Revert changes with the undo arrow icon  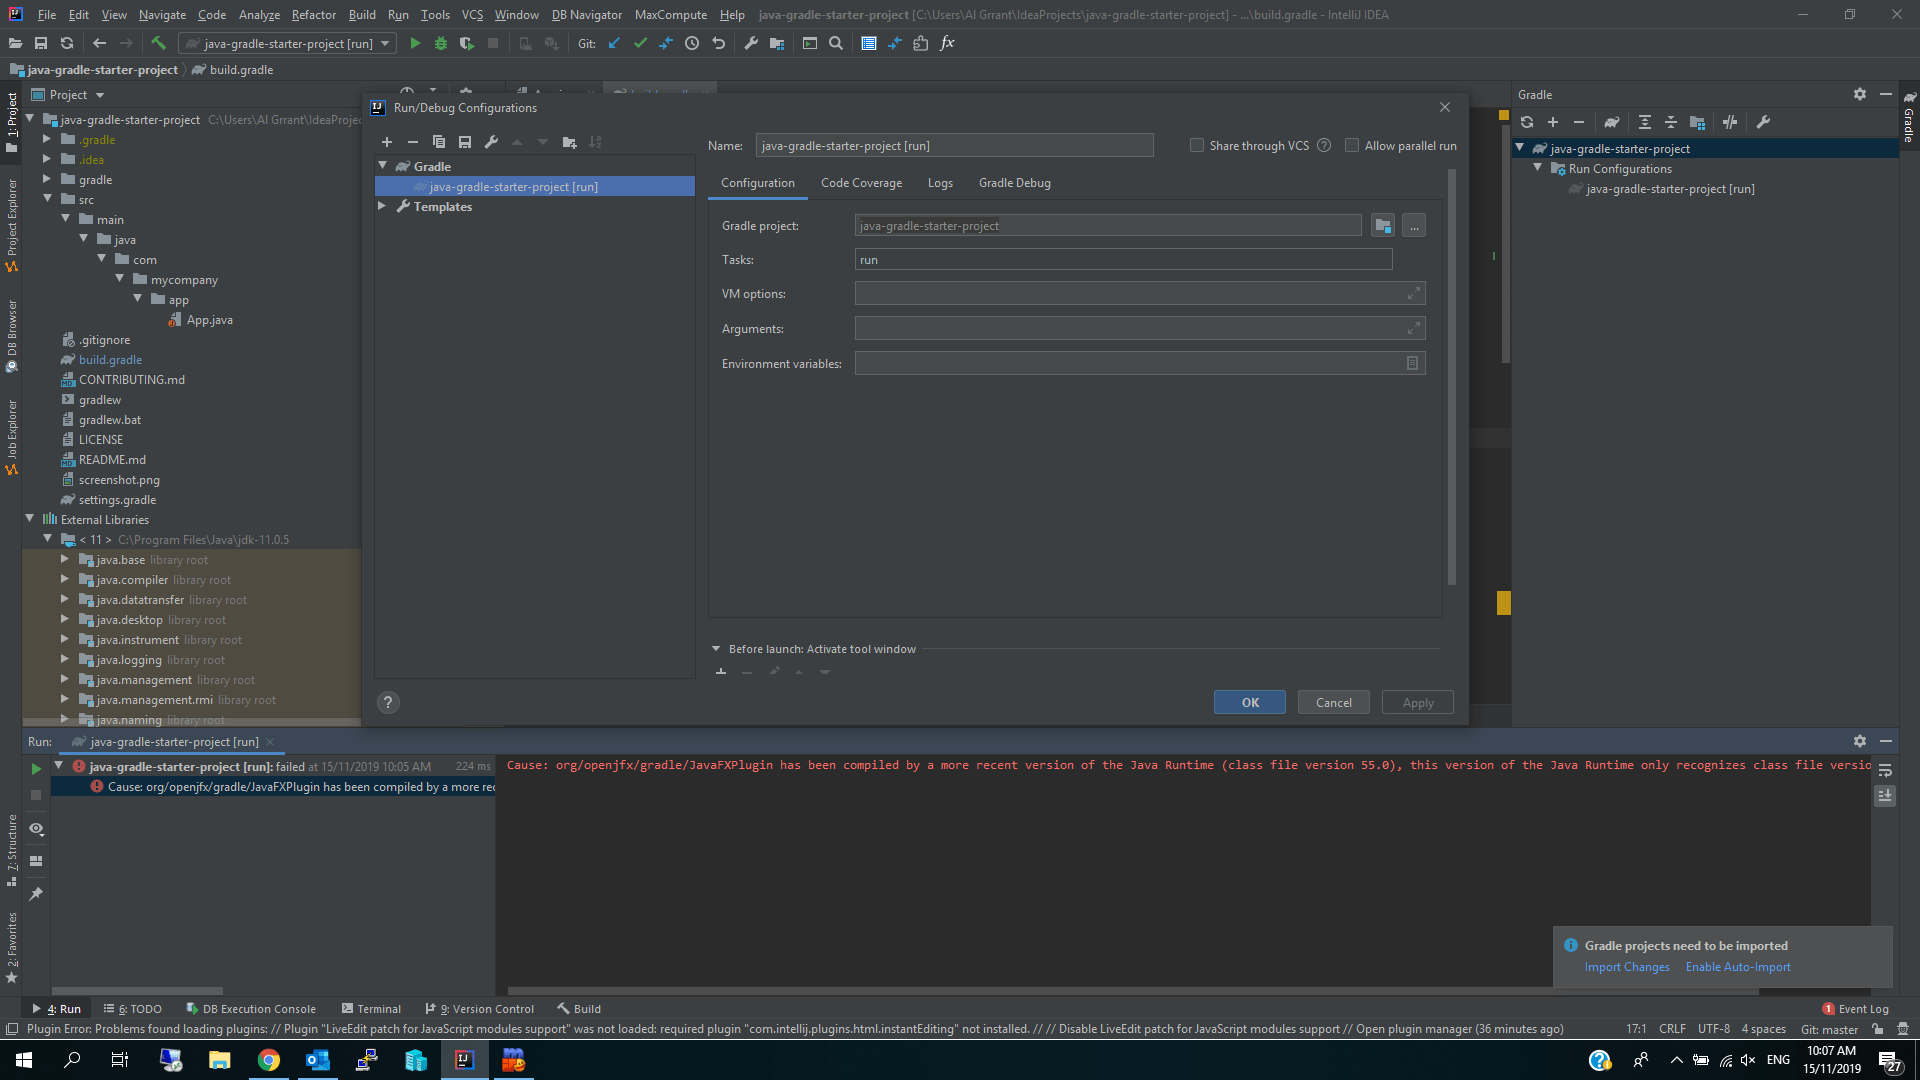pyautogui.click(x=718, y=43)
